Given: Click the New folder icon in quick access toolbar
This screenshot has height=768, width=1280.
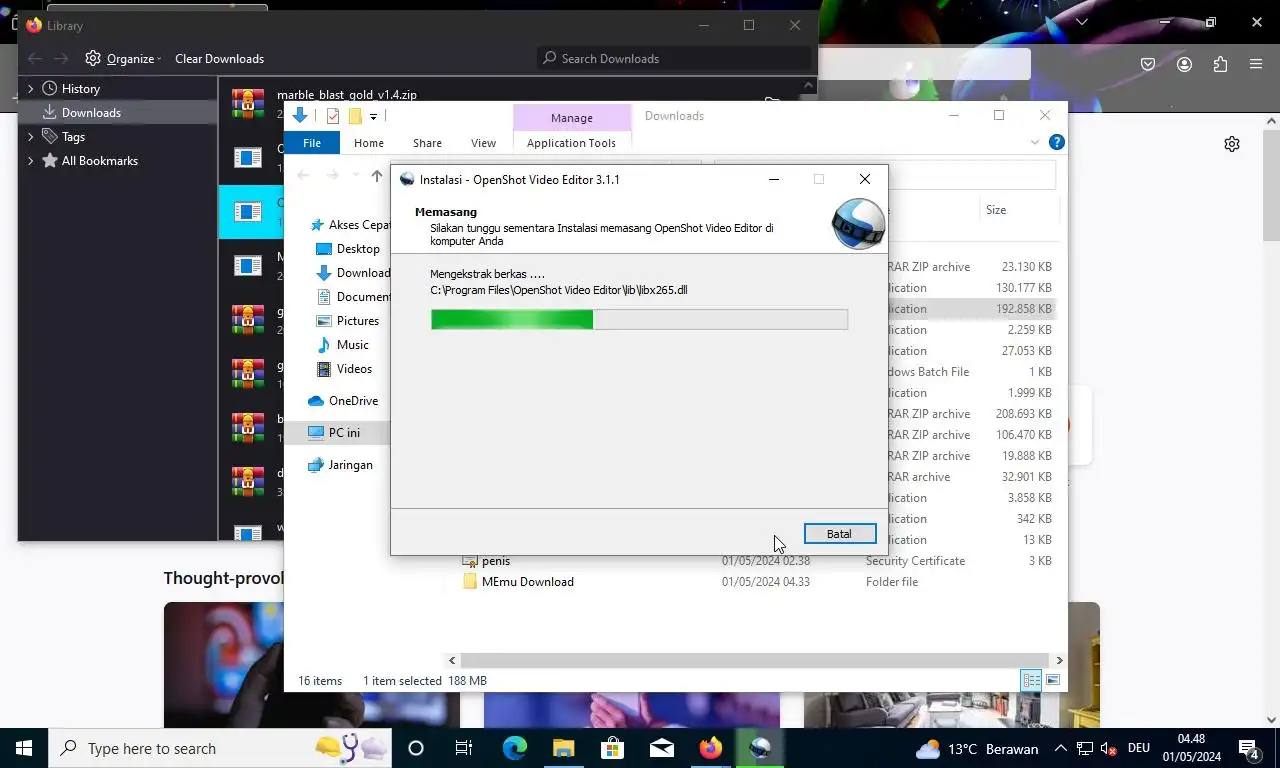Looking at the screenshot, I should pyautogui.click(x=355, y=116).
